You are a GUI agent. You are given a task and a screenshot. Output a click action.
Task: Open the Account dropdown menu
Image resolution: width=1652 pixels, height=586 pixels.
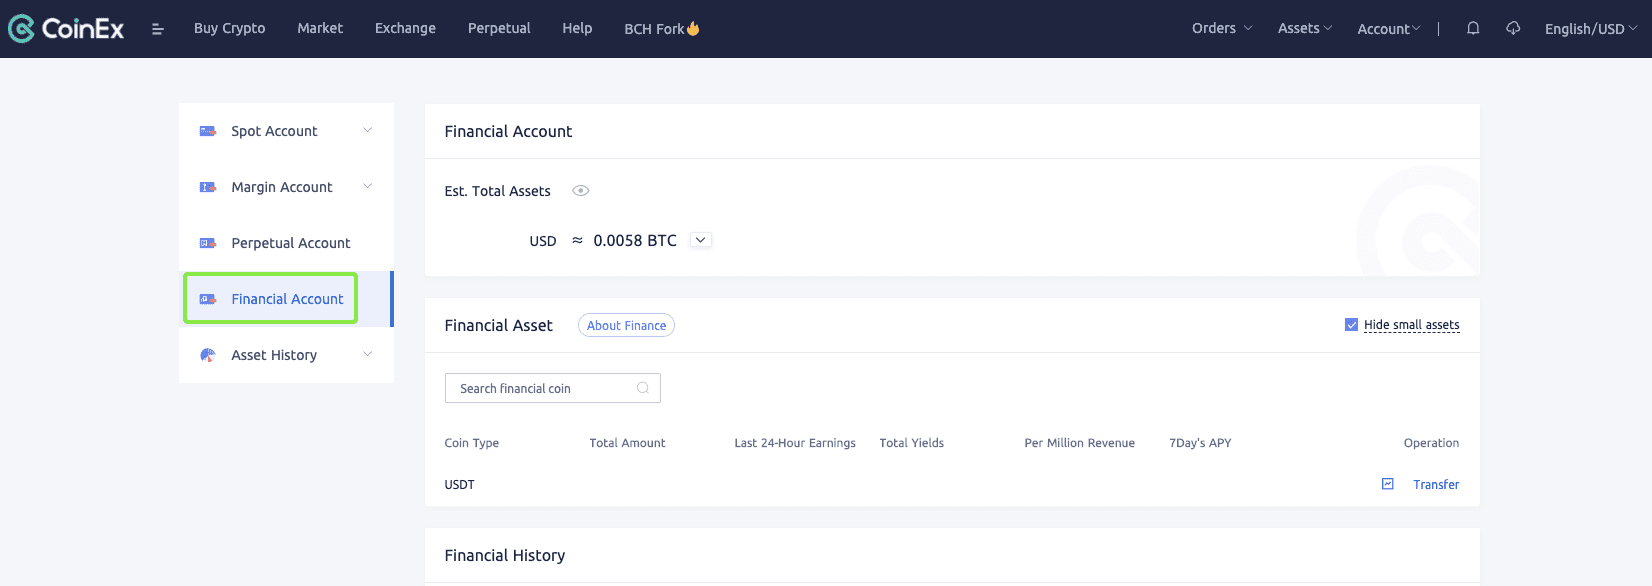(1388, 29)
